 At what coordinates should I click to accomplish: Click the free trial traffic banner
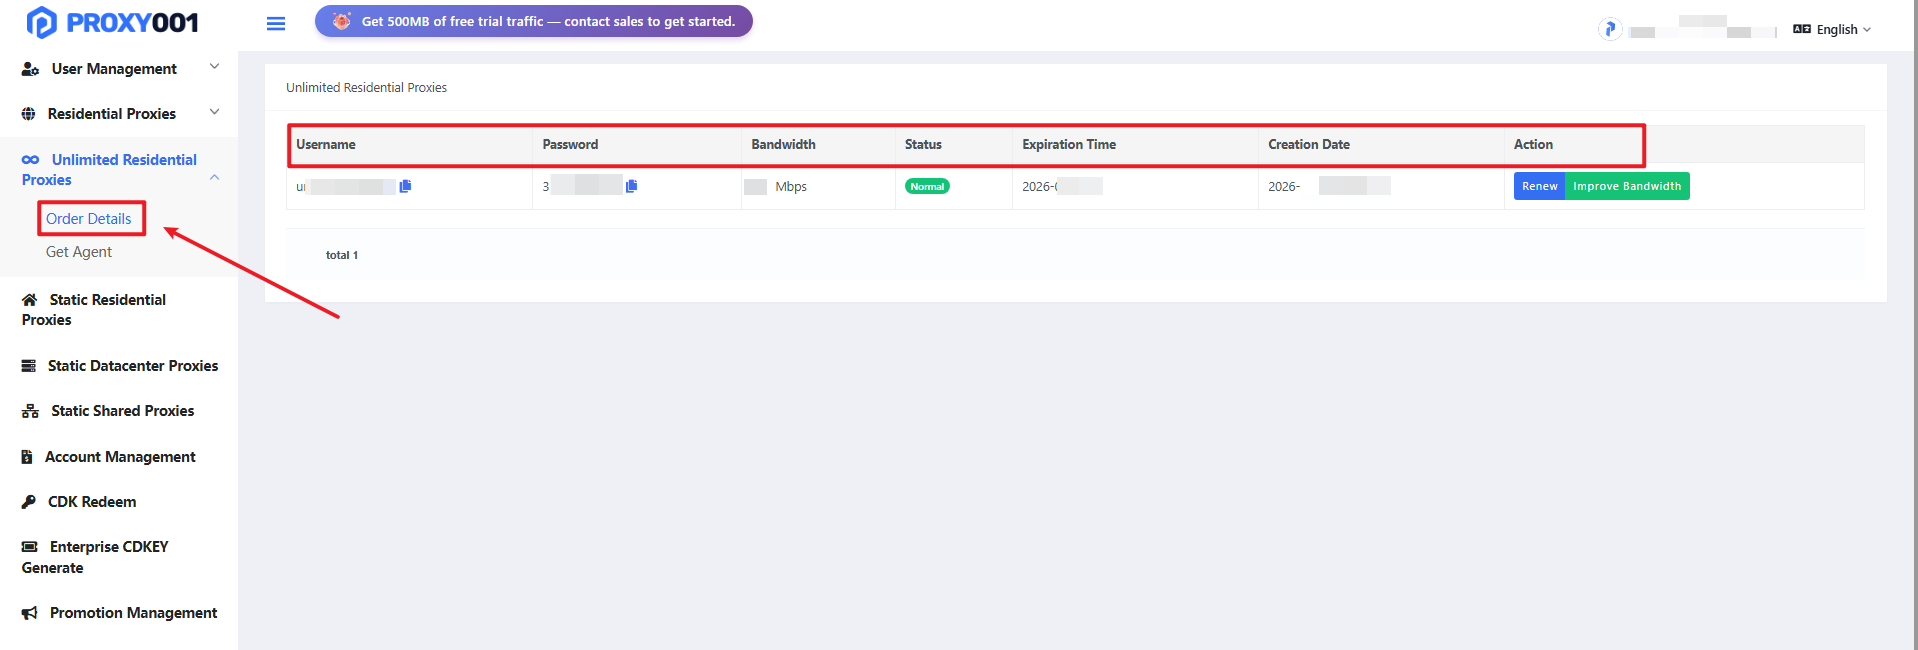(534, 21)
